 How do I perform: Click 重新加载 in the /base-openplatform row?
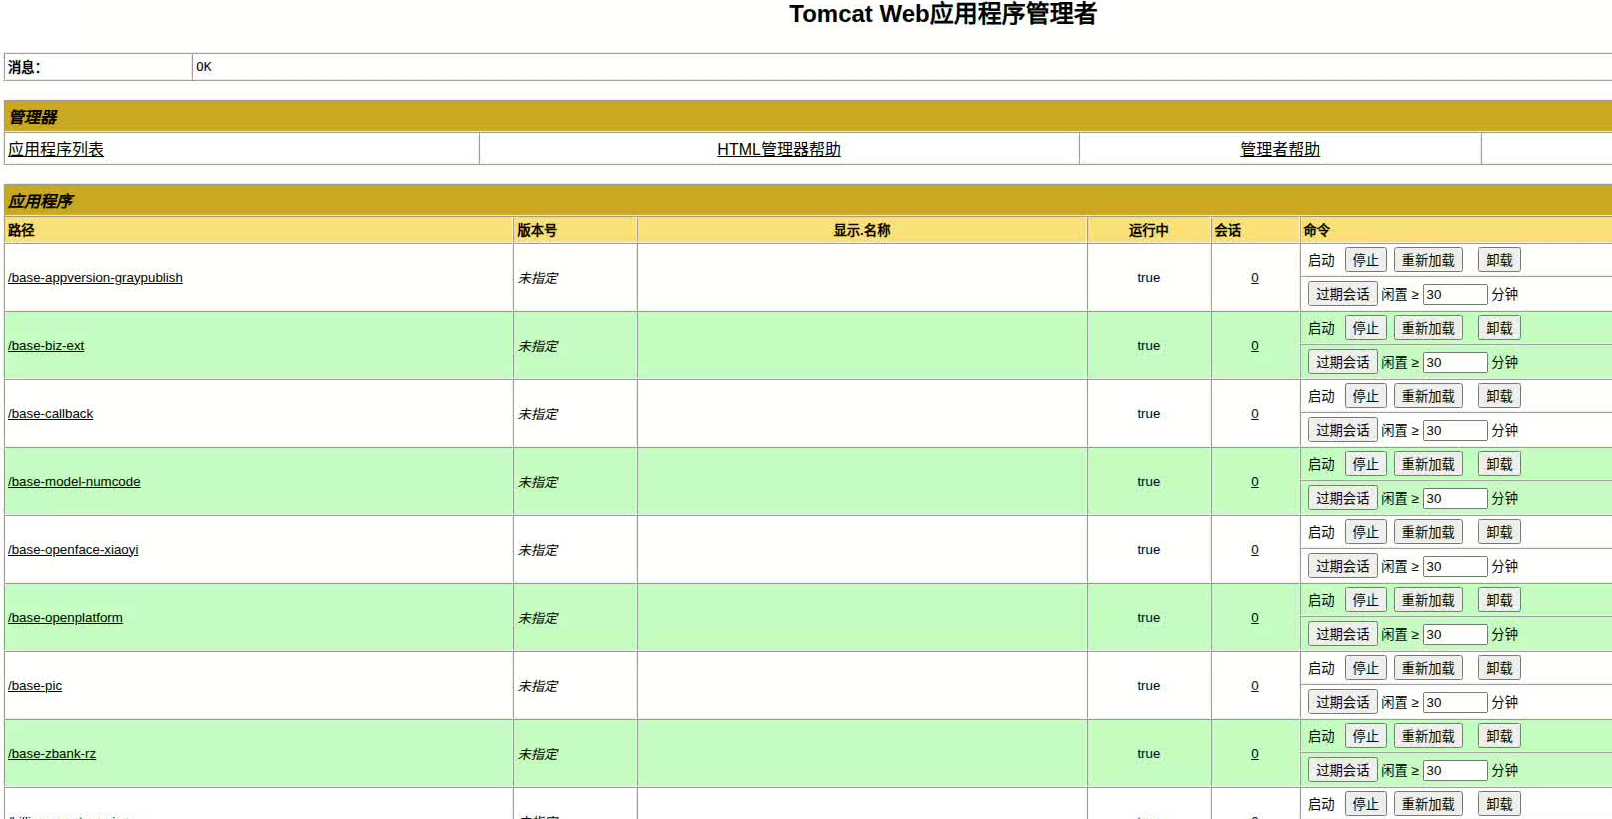(x=1428, y=600)
